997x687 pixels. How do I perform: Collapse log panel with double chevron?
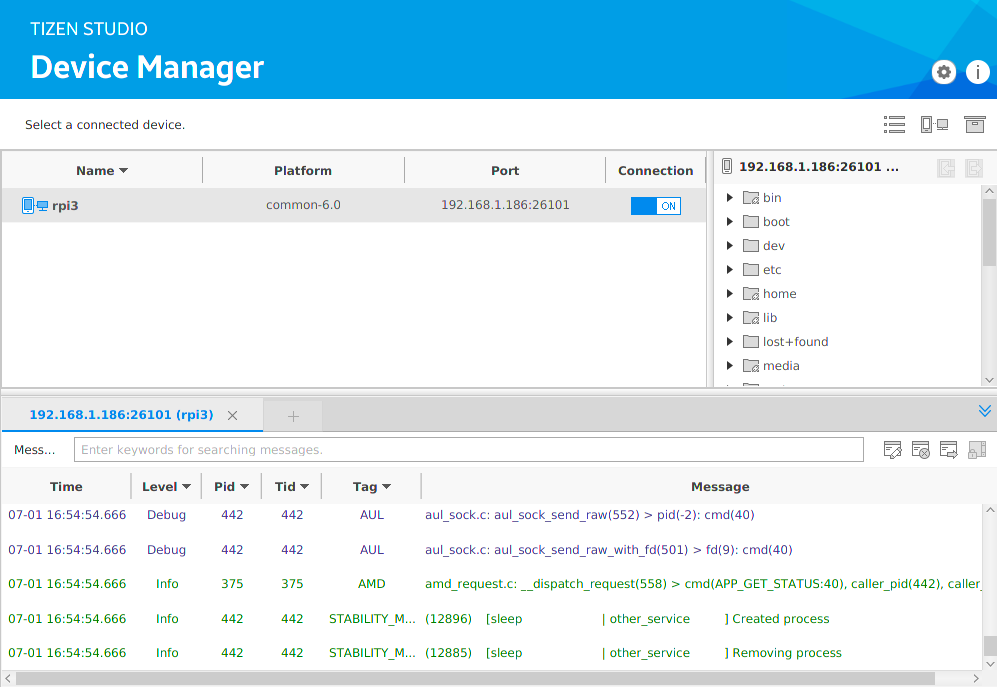click(984, 411)
